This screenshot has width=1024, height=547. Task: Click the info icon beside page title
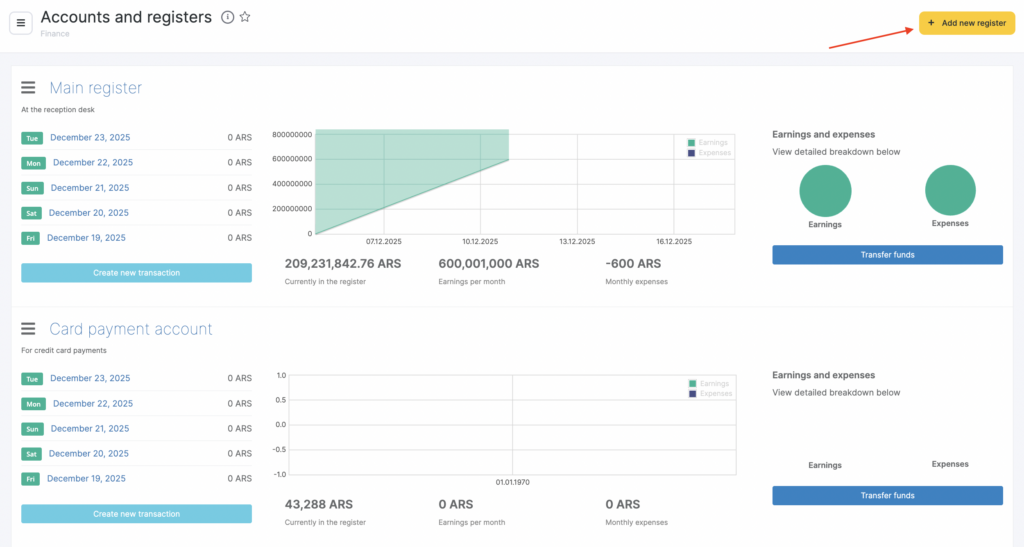[227, 17]
